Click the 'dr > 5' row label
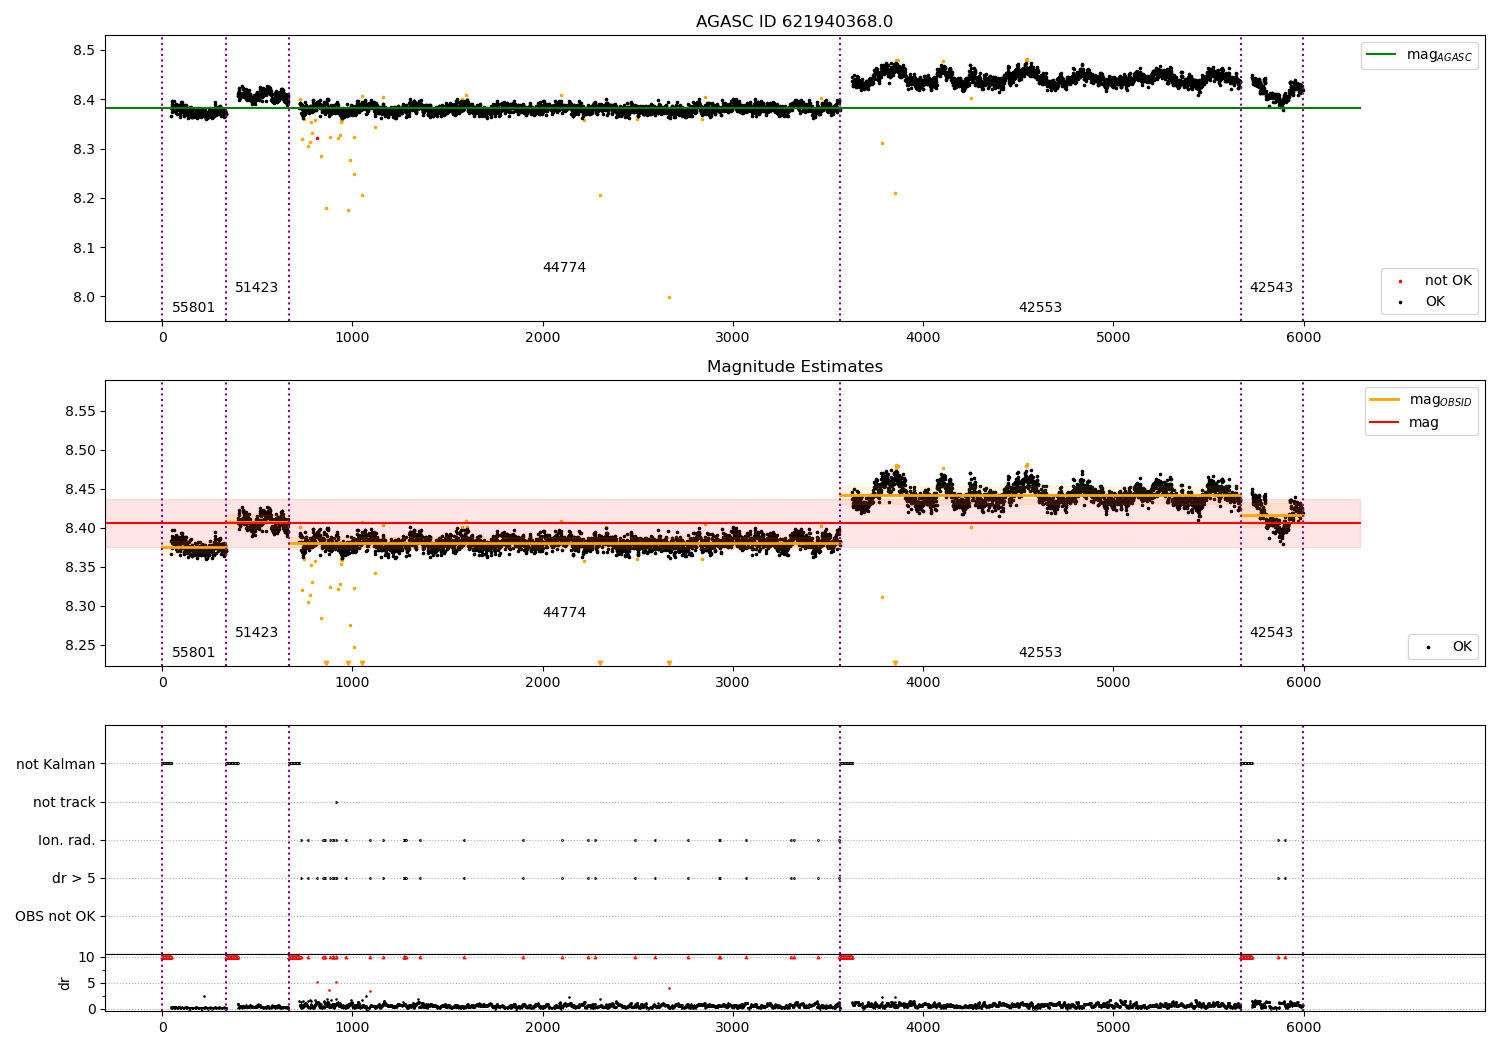Viewport: 1500px width, 1050px height. pyautogui.click(x=74, y=878)
